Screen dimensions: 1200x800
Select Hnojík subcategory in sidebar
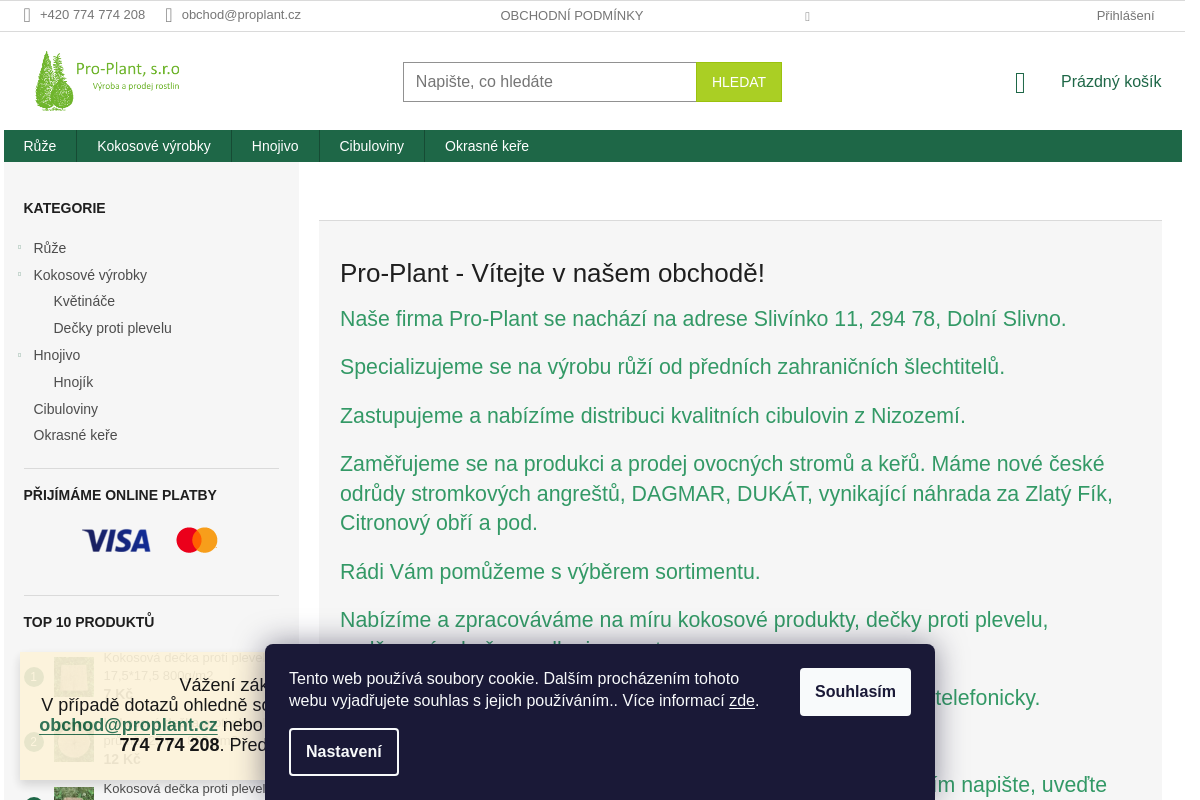[x=73, y=382]
